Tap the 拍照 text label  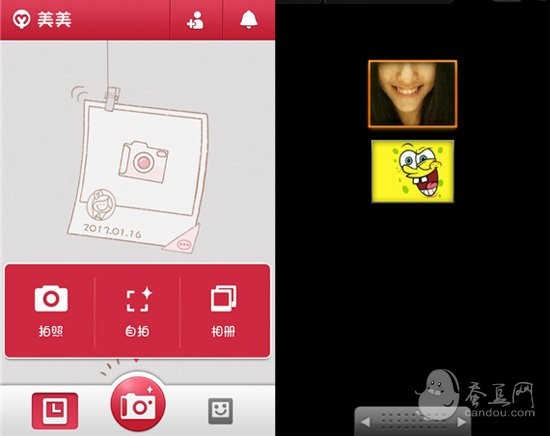click(51, 331)
